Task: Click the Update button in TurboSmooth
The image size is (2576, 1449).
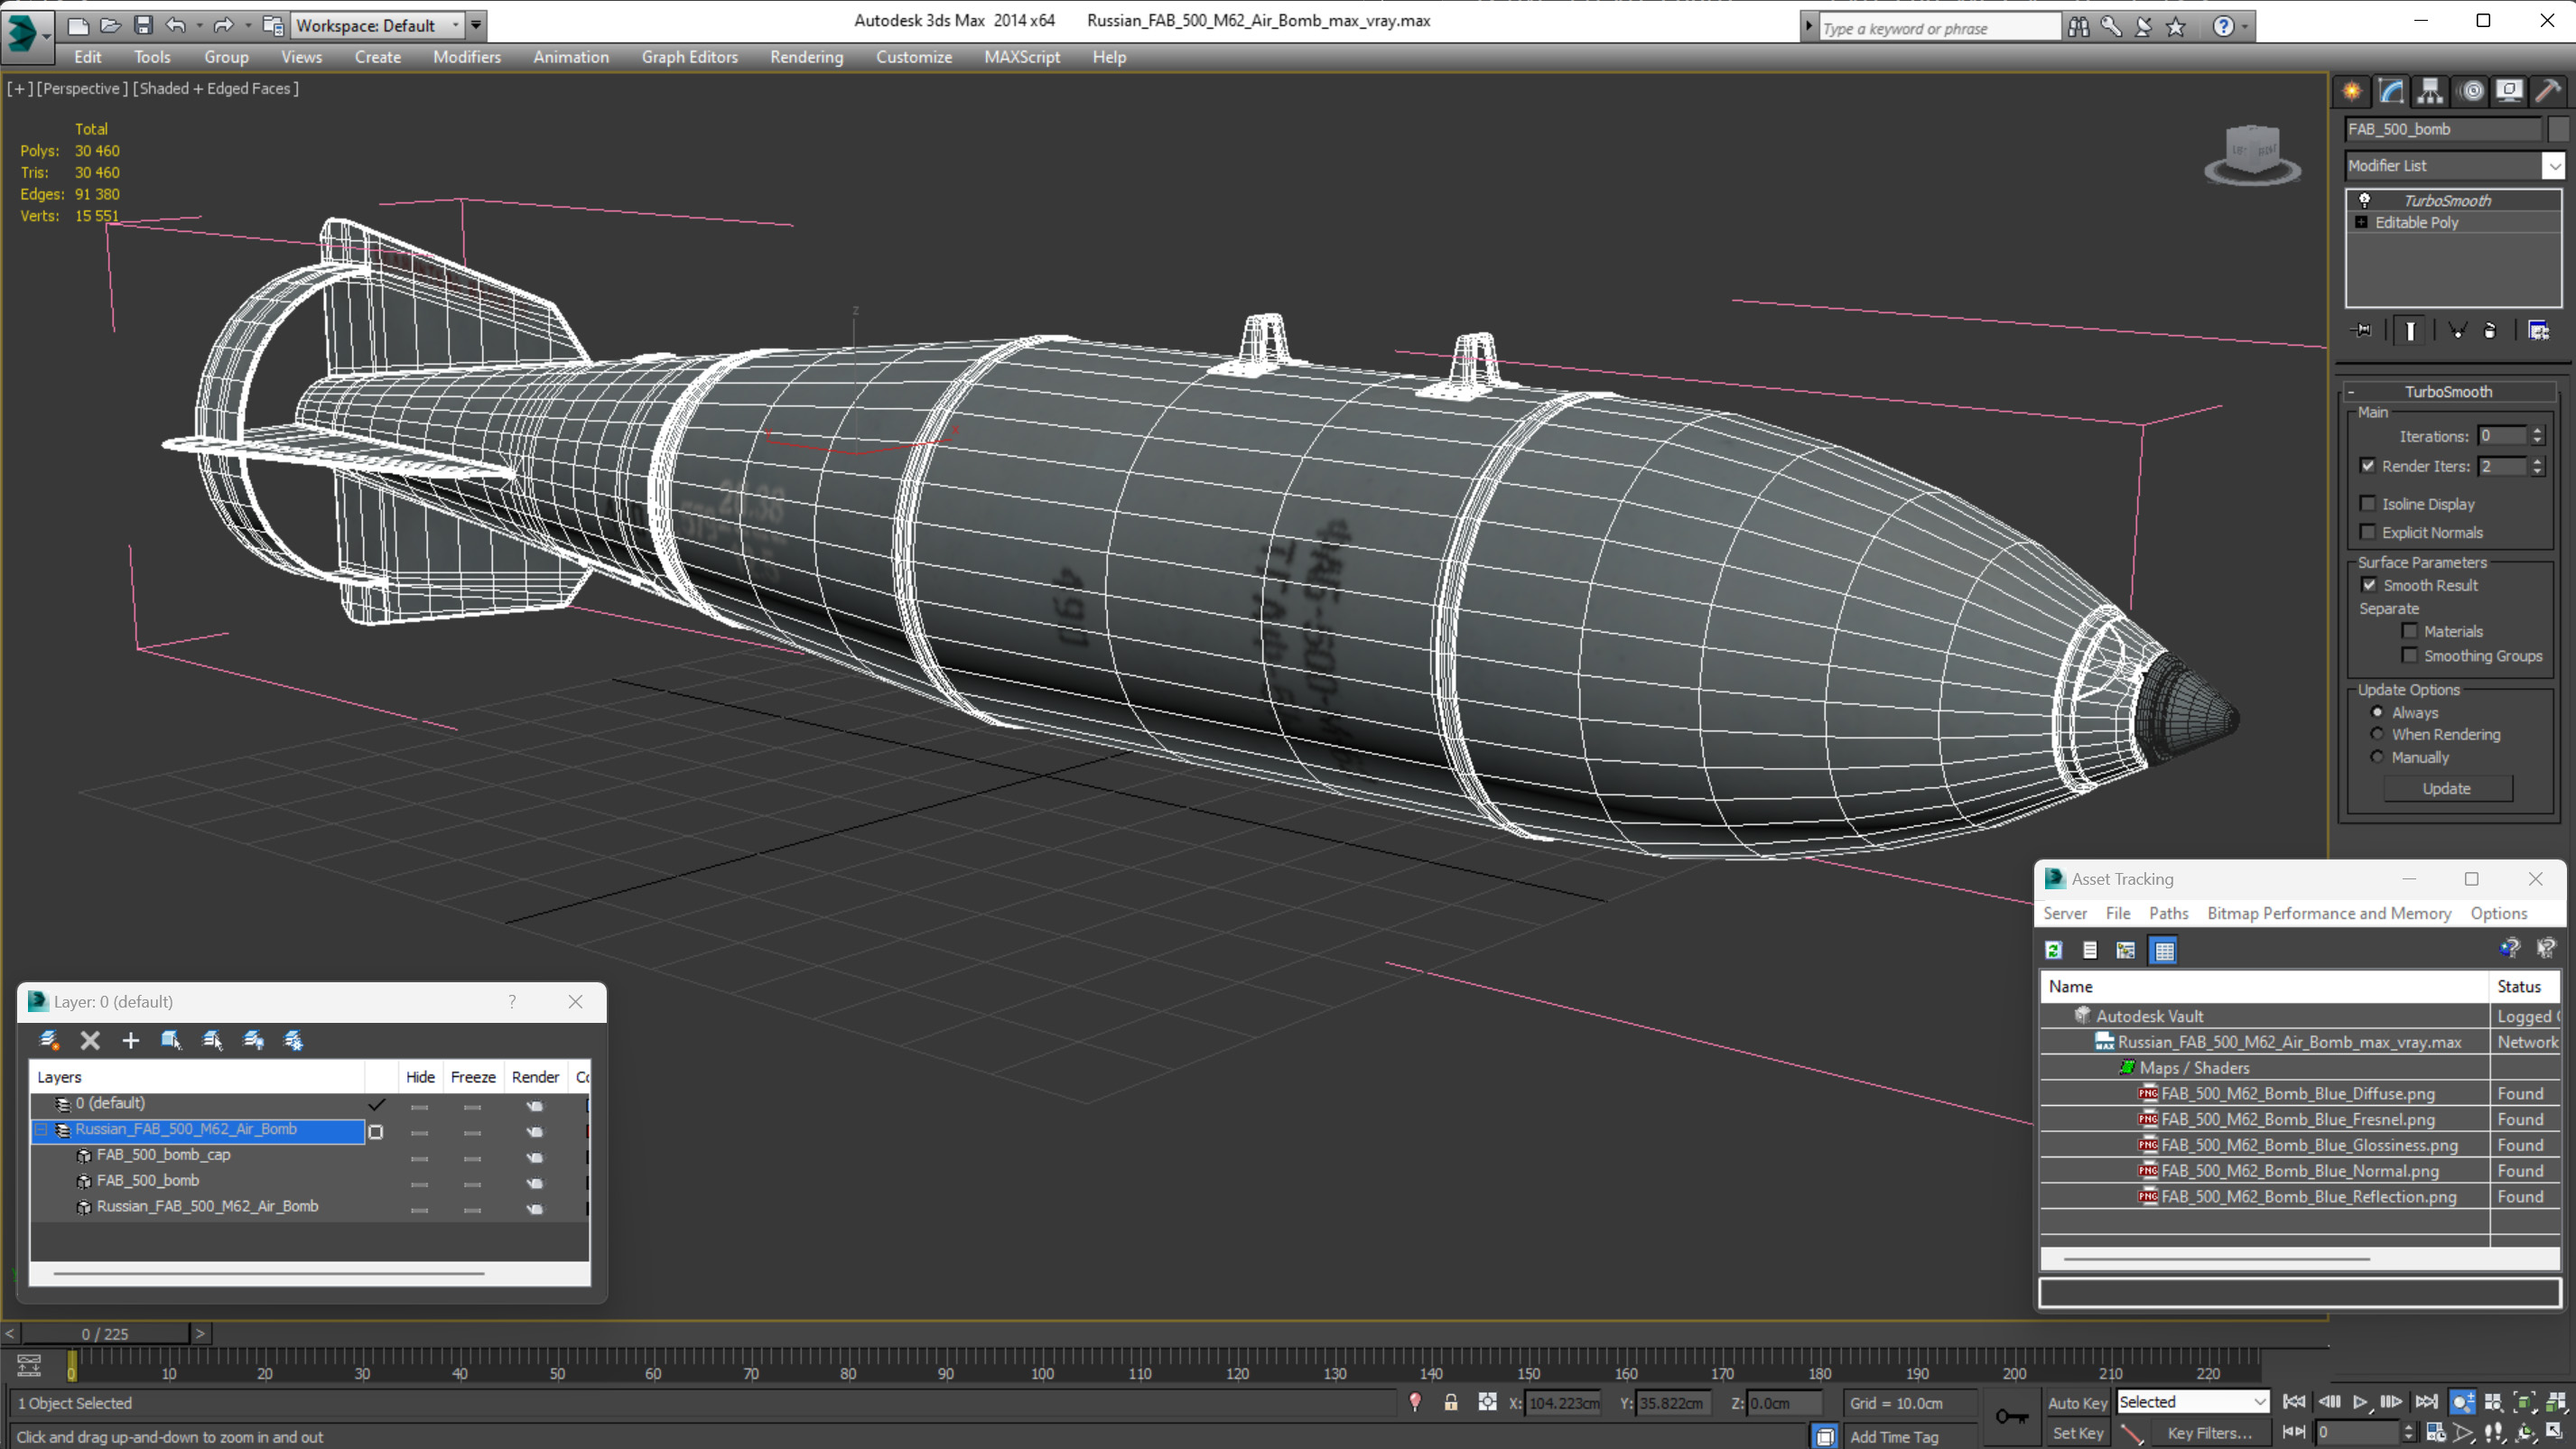Action: [x=2446, y=788]
